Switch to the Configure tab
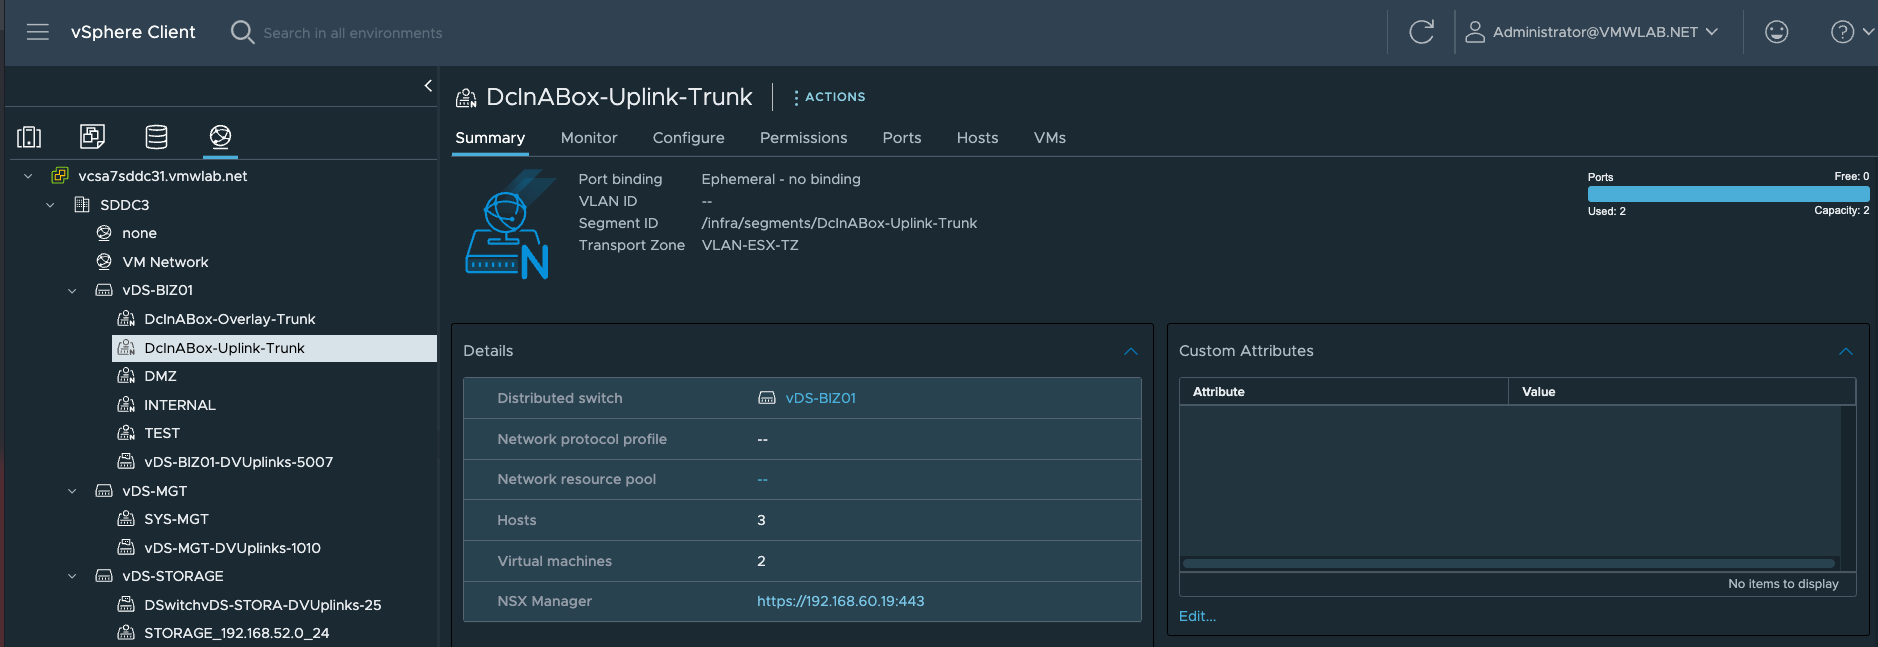The width and height of the screenshot is (1878, 647). point(689,138)
